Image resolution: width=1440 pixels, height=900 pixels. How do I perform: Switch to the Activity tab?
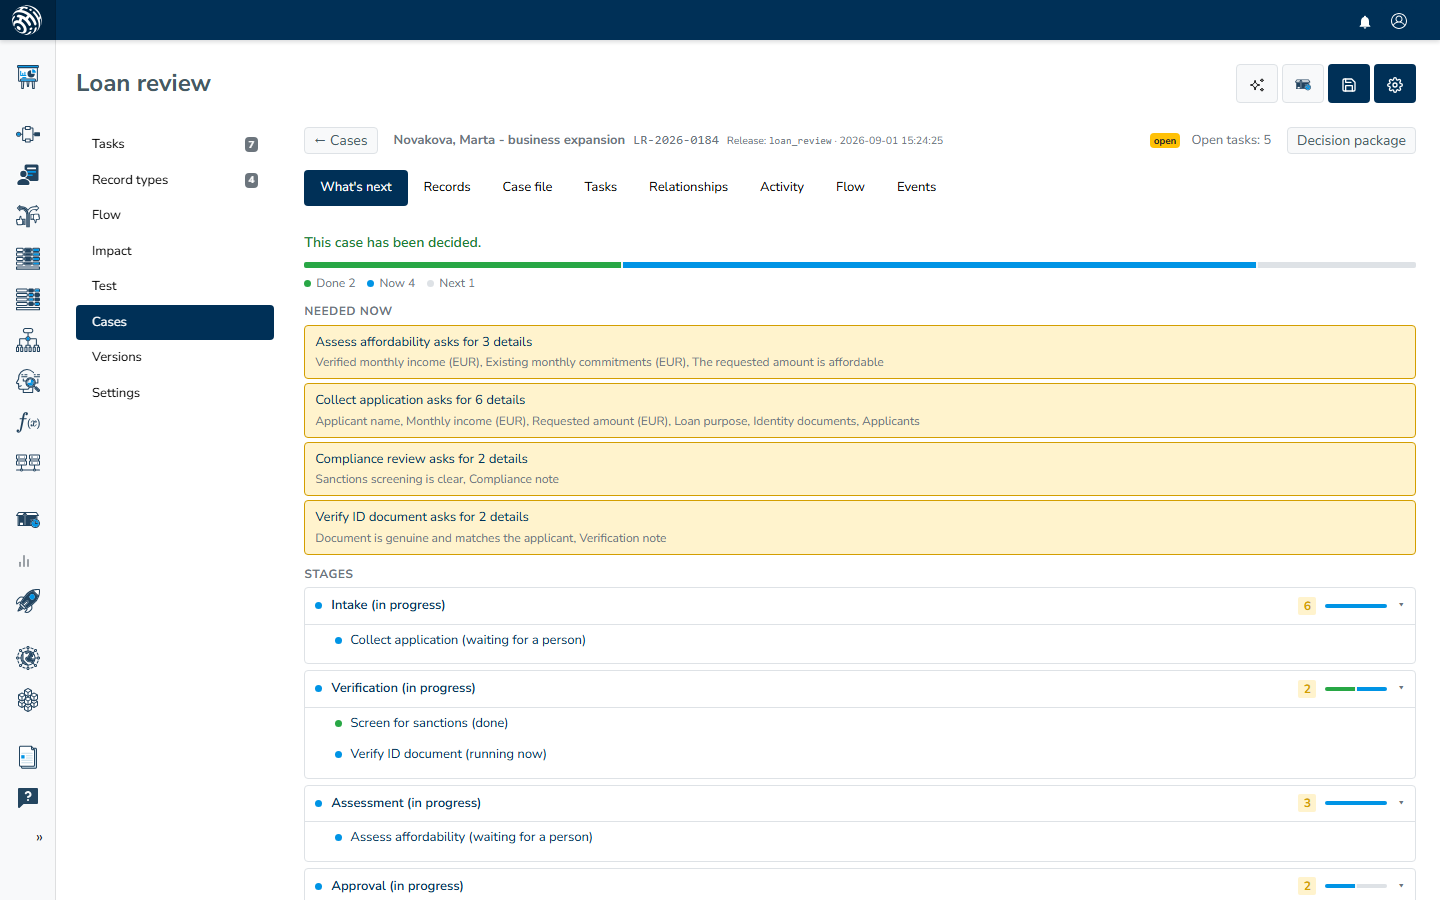[782, 187]
